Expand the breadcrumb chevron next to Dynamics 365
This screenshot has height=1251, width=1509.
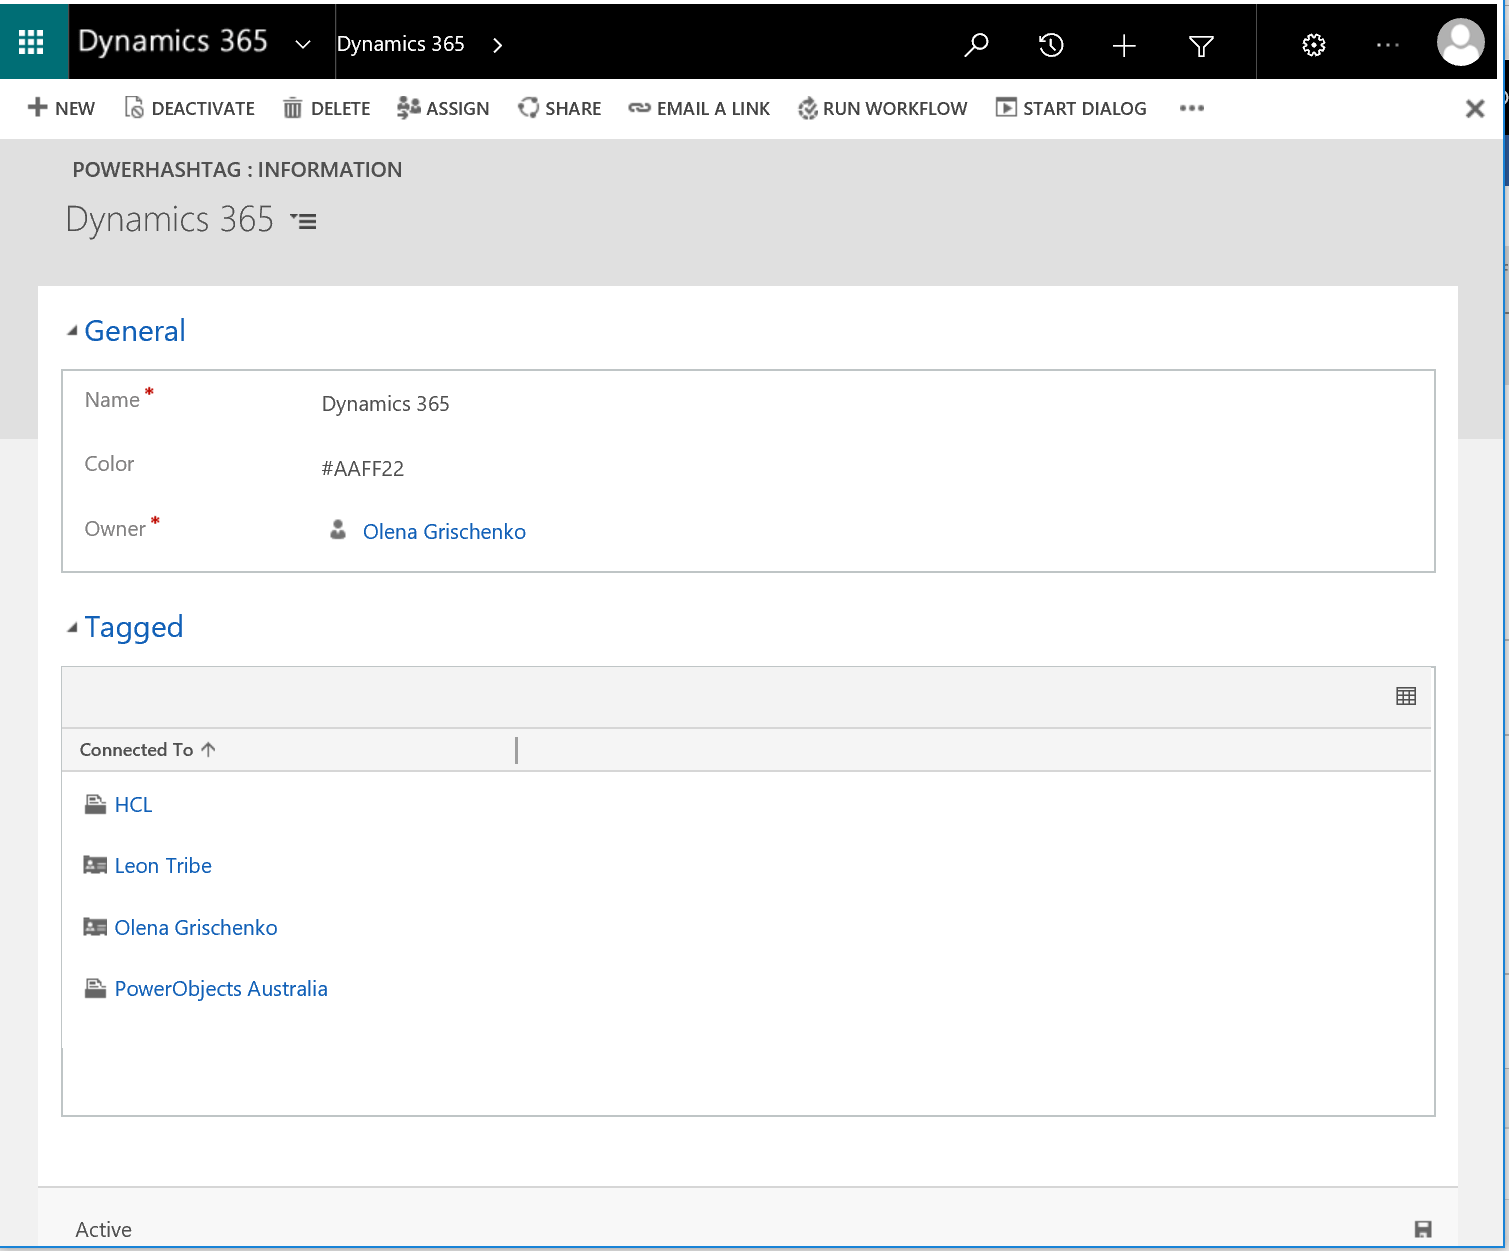497,45
